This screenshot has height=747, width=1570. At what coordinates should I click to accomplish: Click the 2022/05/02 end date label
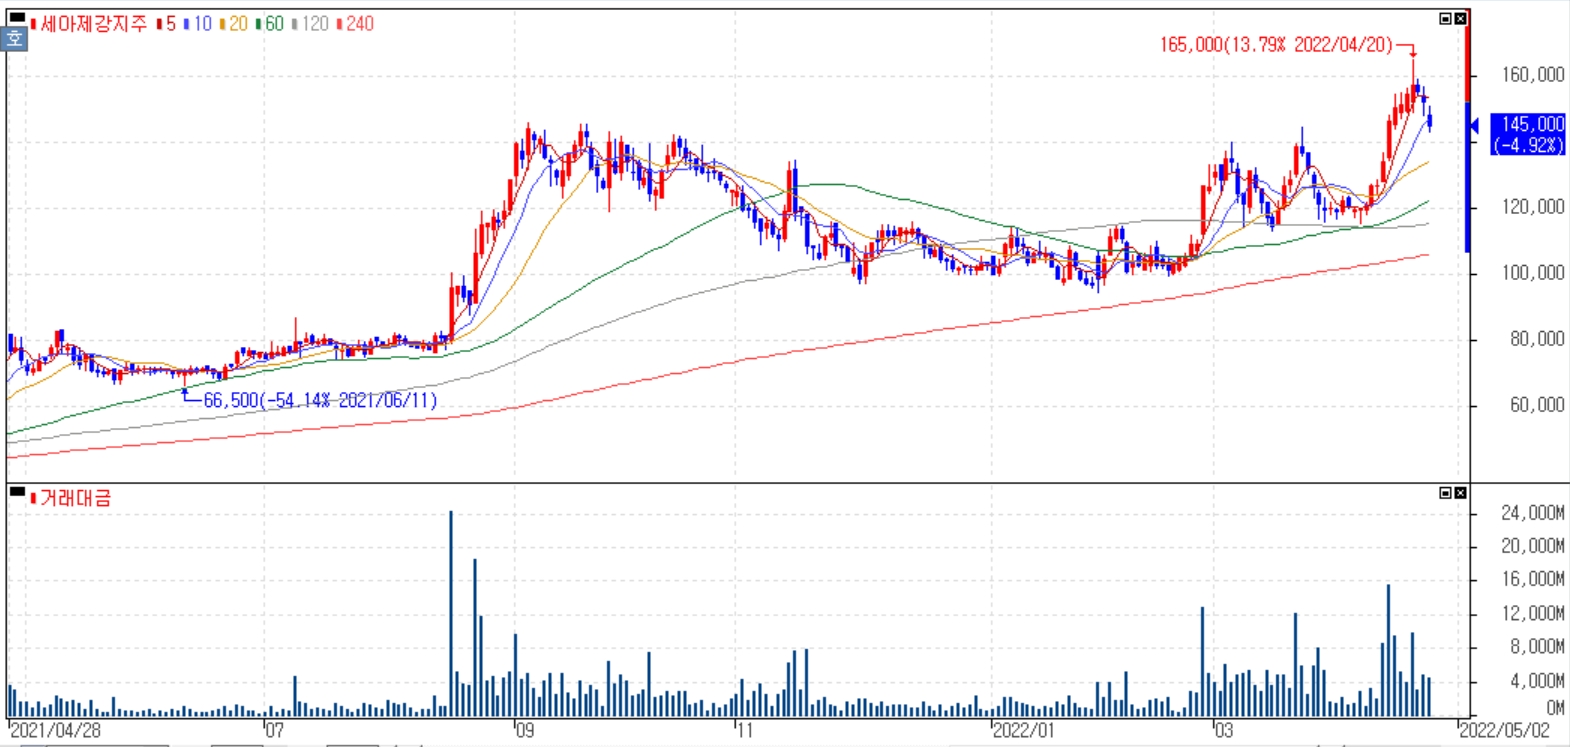(1504, 730)
